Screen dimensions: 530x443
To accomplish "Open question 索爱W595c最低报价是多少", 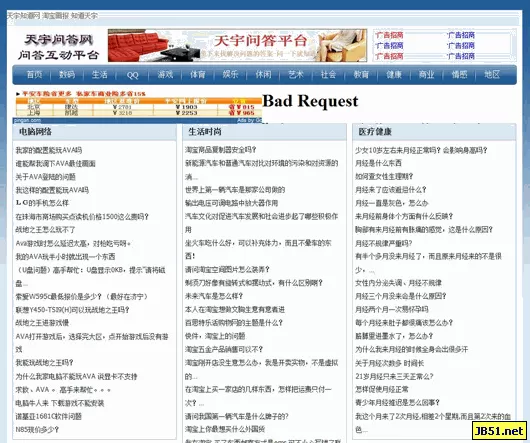I will tap(82, 297).
